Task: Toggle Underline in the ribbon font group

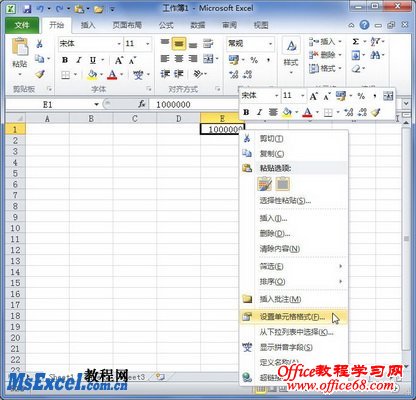Action: (93, 60)
